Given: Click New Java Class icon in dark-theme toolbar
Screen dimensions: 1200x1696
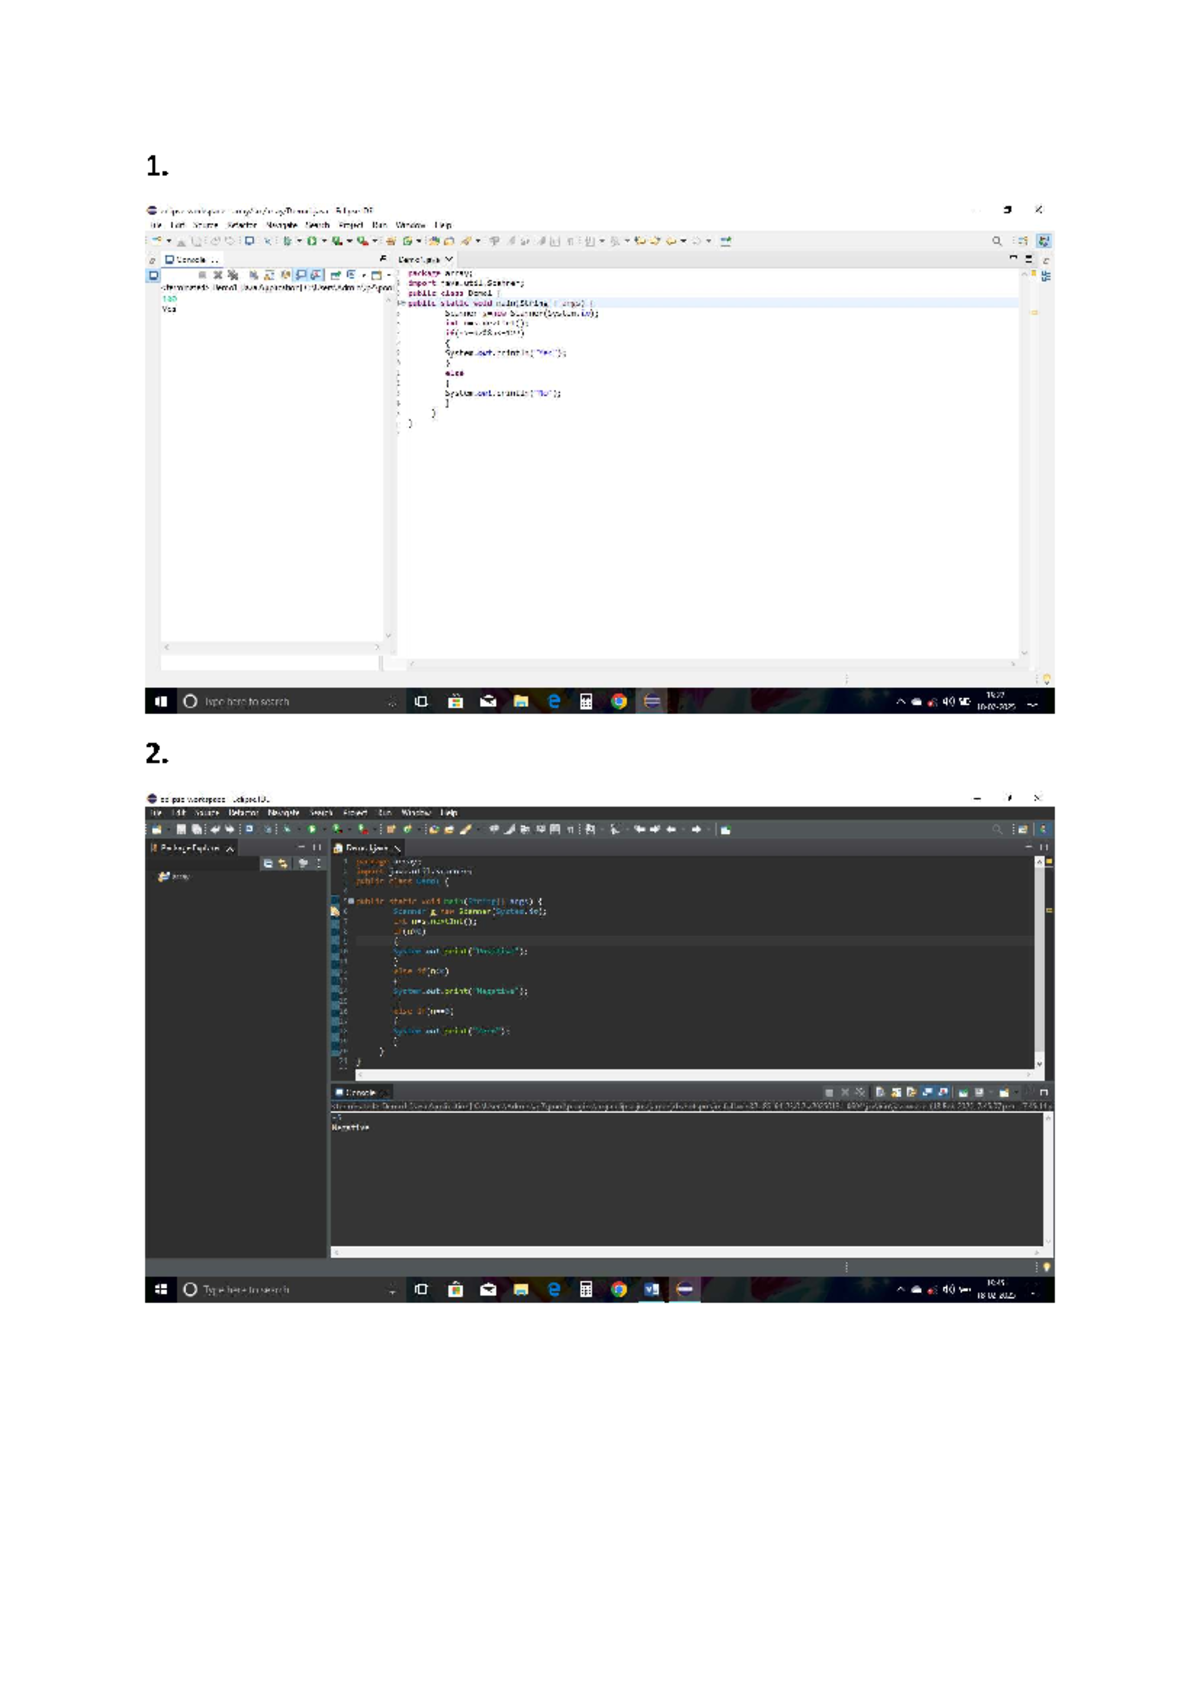Looking at the screenshot, I should pyautogui.click(x=406, y=829).
